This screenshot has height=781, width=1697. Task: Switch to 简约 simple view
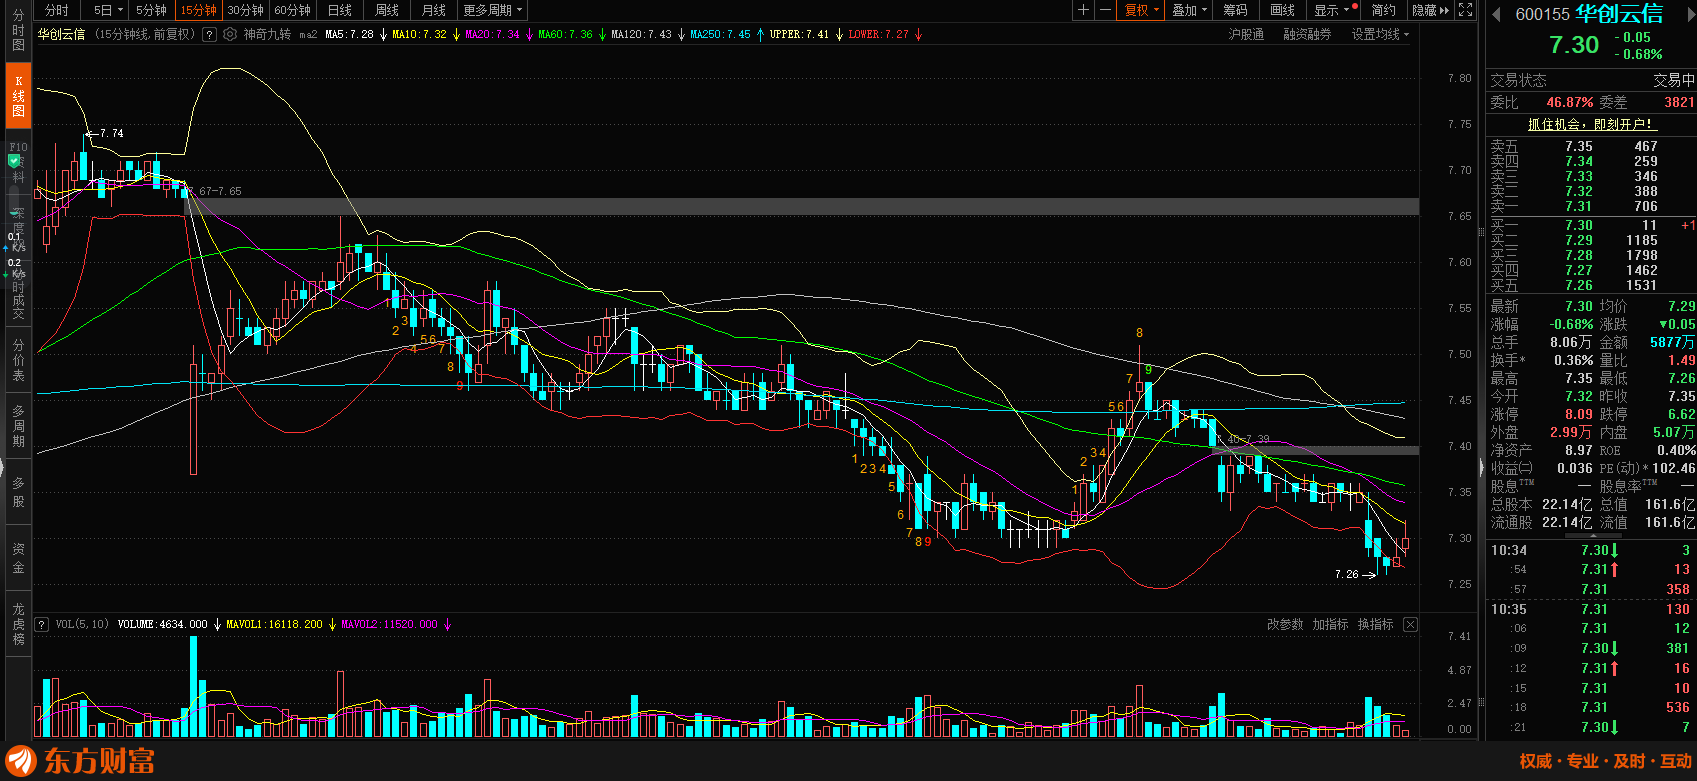1384,10
